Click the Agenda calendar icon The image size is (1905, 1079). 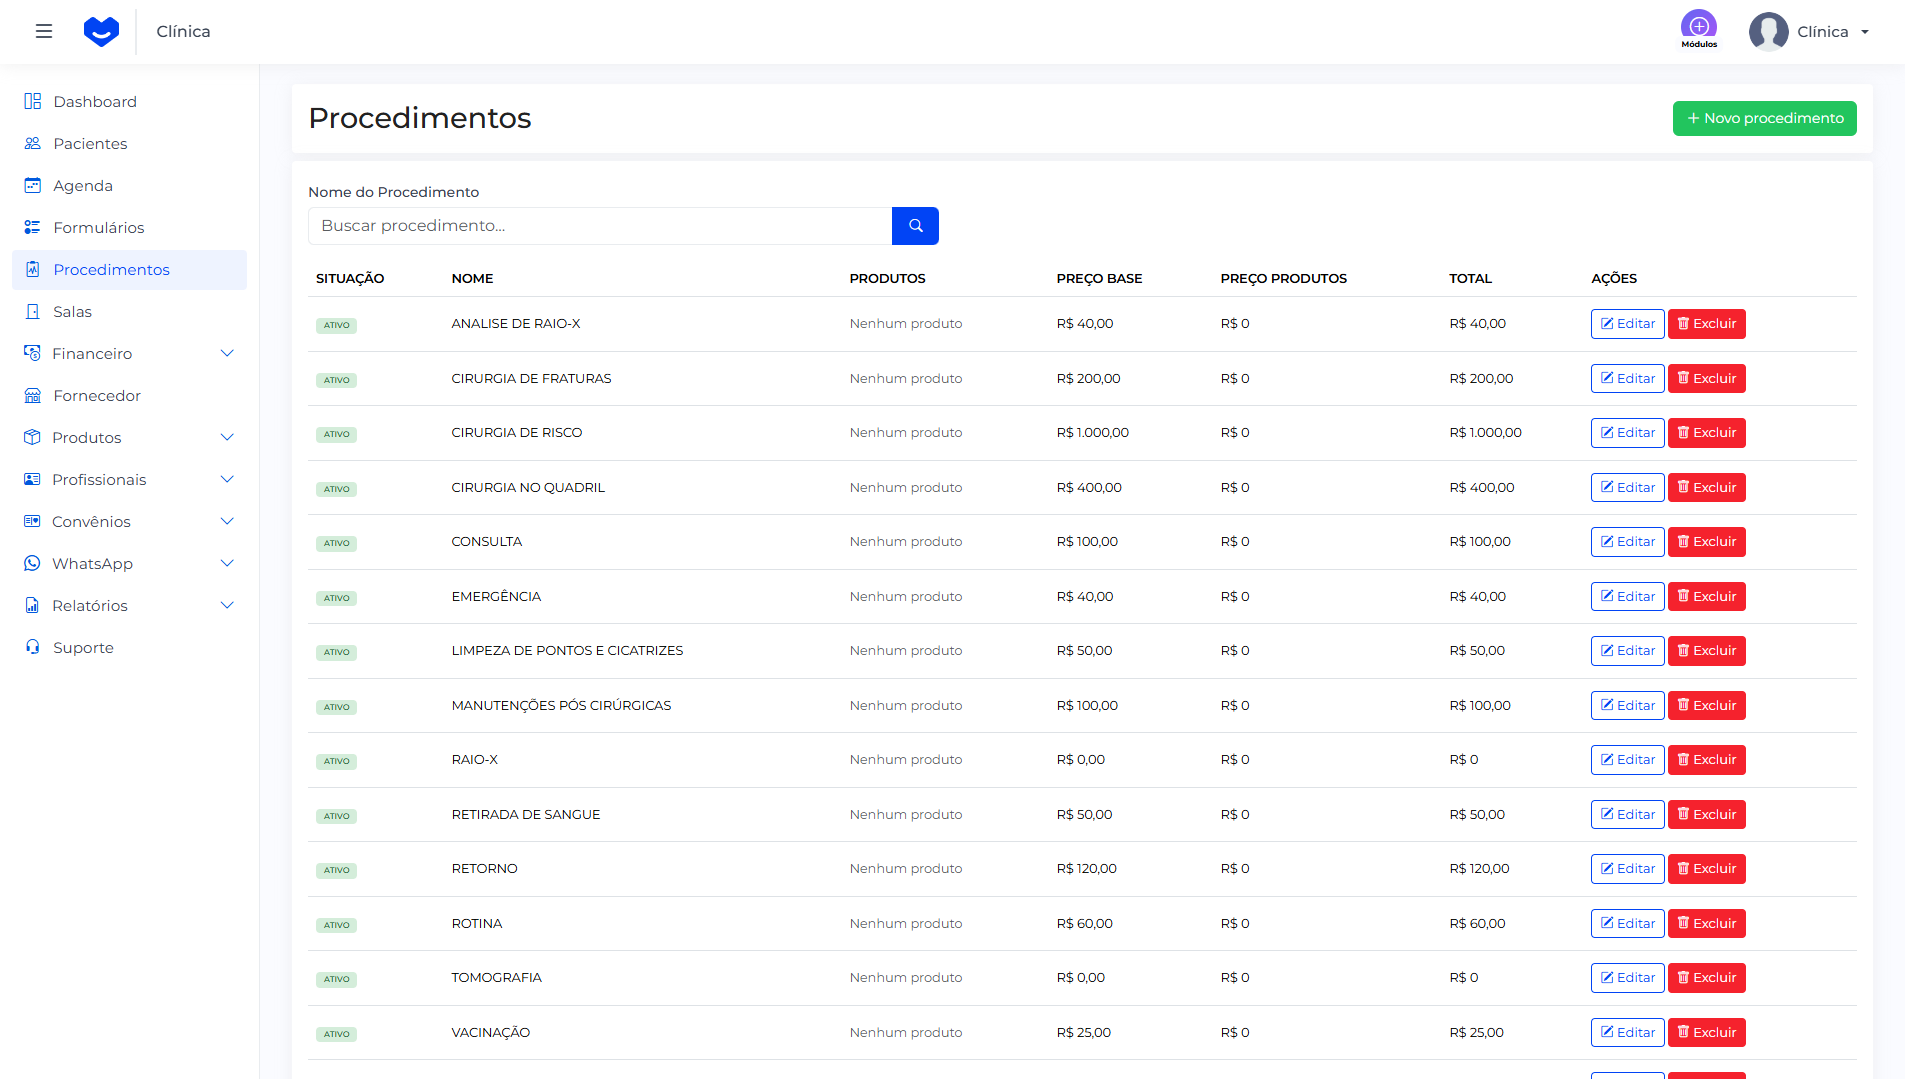33,186
